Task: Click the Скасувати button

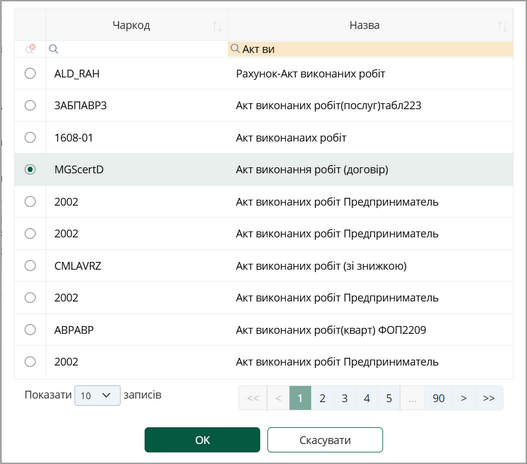Action: click(325, 440)
